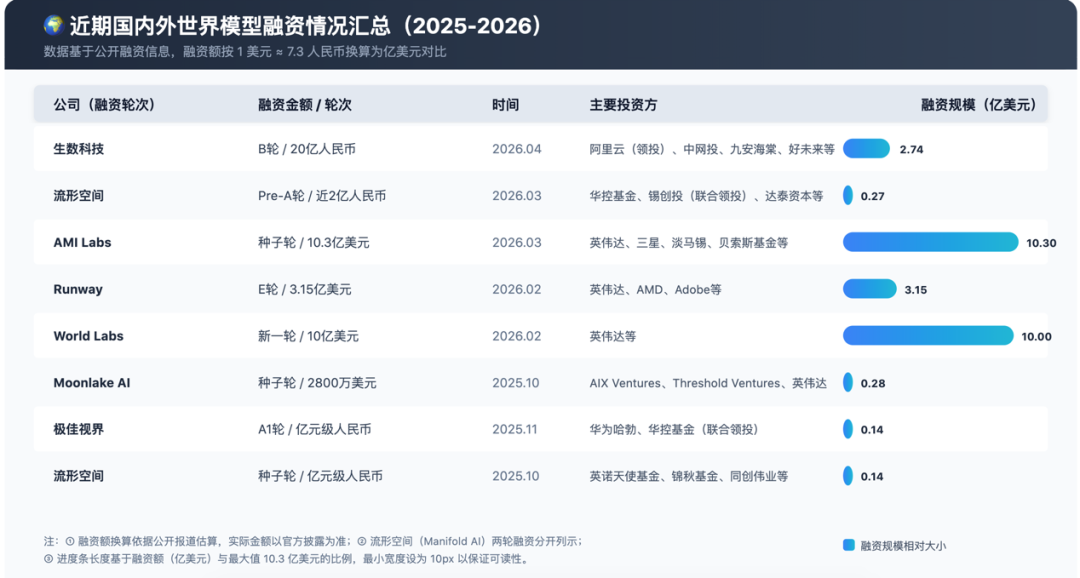Click the Pre-A 流形空间 funding dot
The width and height of the screenshot is (1080, 578).
[846, 195]
